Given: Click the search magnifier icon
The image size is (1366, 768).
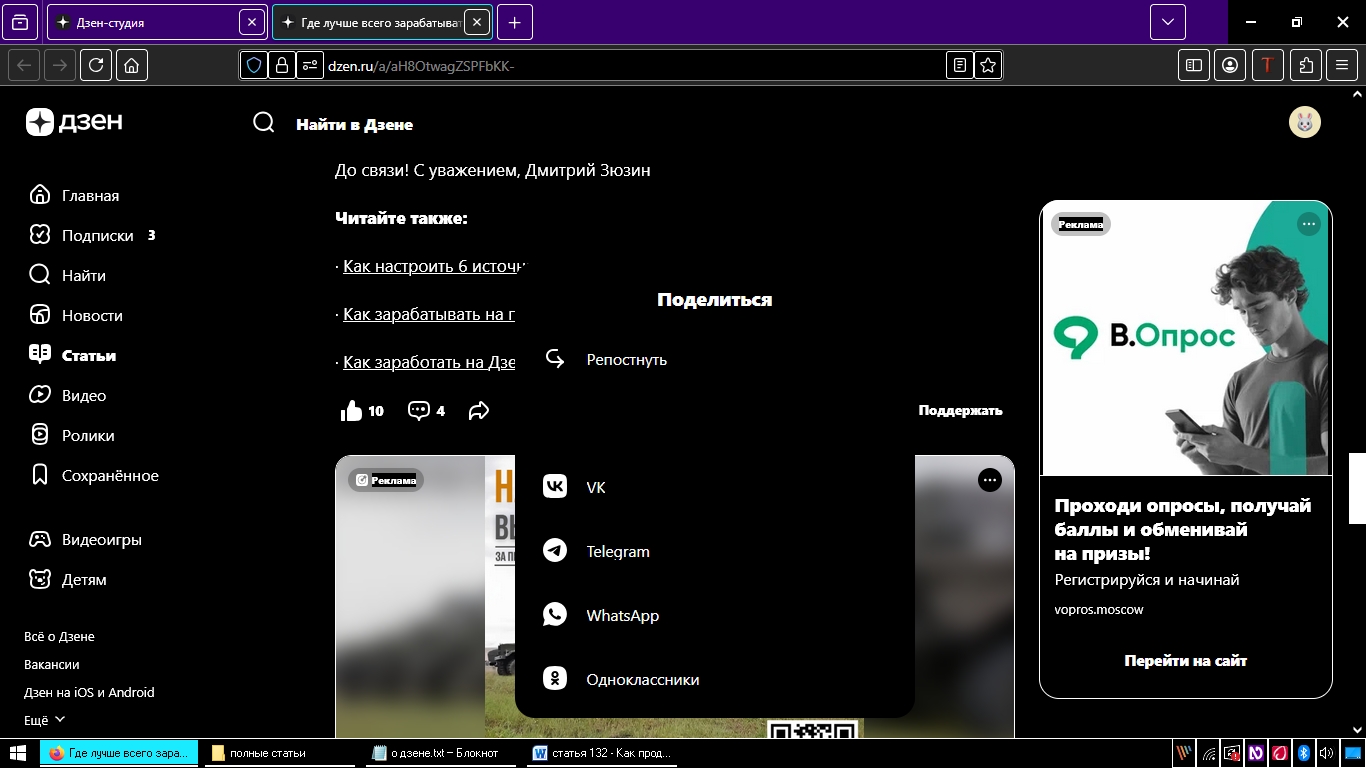Looking at the screenshot, I should click(x=263, y=123).
